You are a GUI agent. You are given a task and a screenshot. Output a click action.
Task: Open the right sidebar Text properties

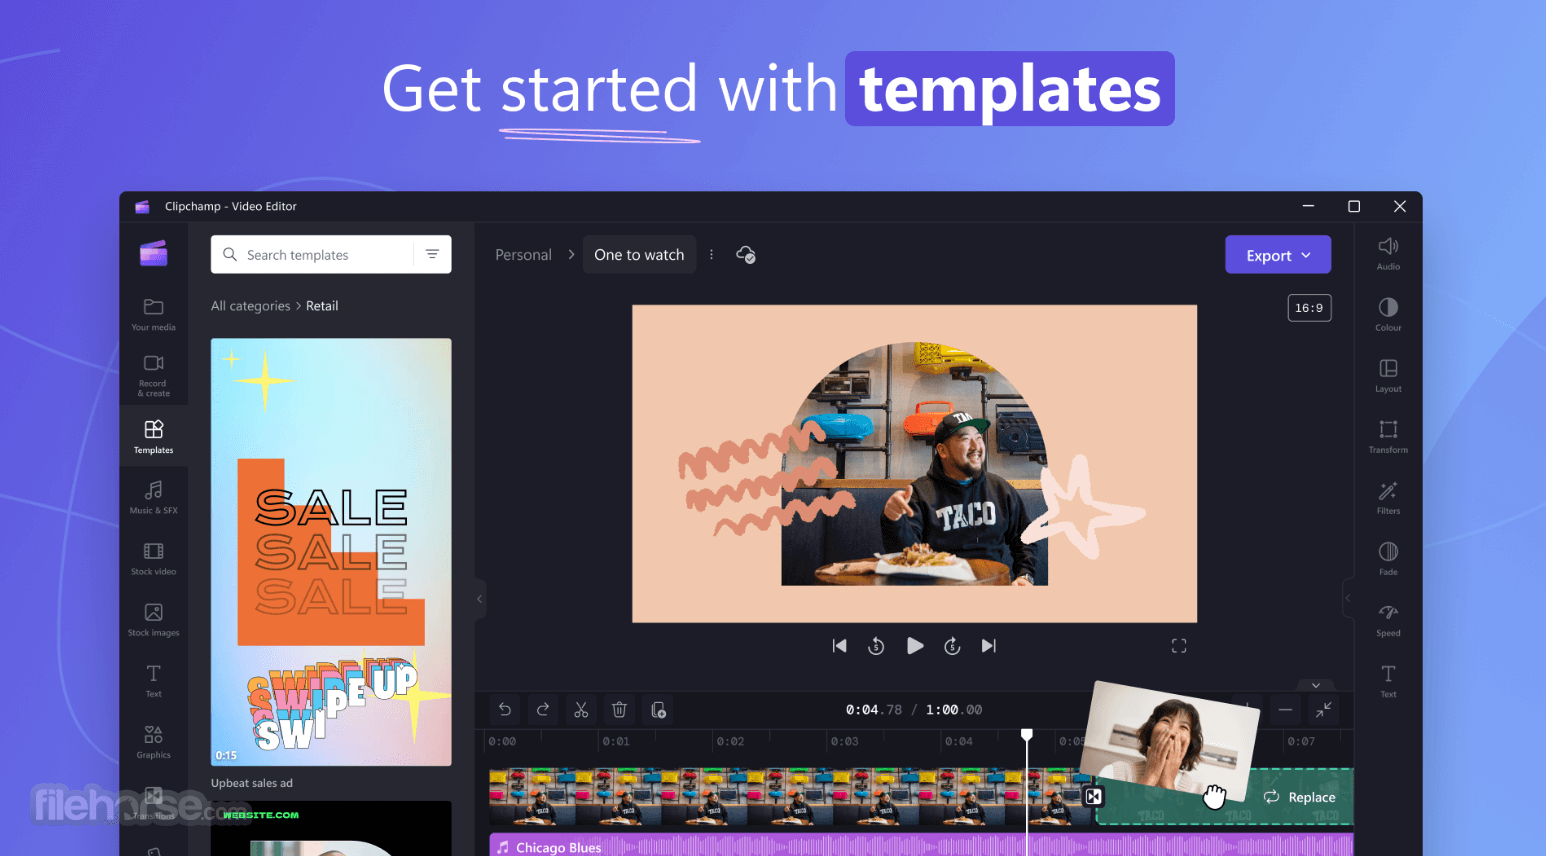[1388, 680]
